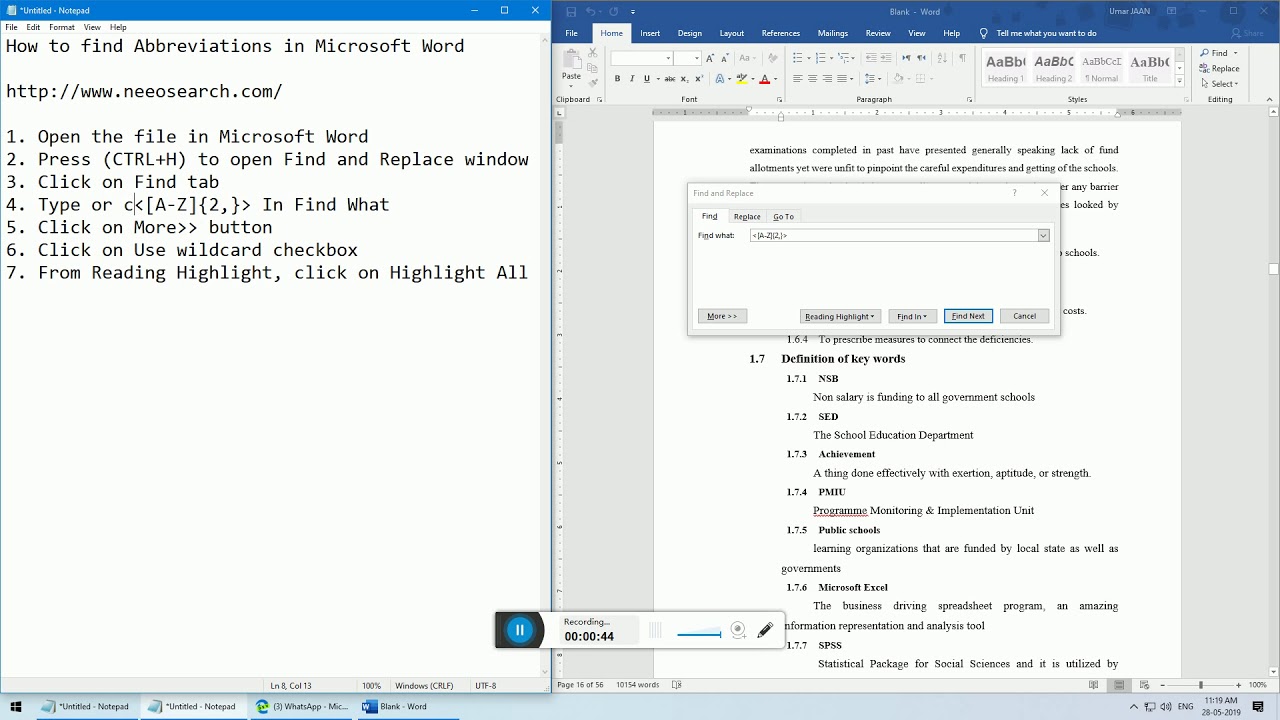Screen dimensions: 1280x720
Task: Click the Superscript icon
Action: click(698, 78)
